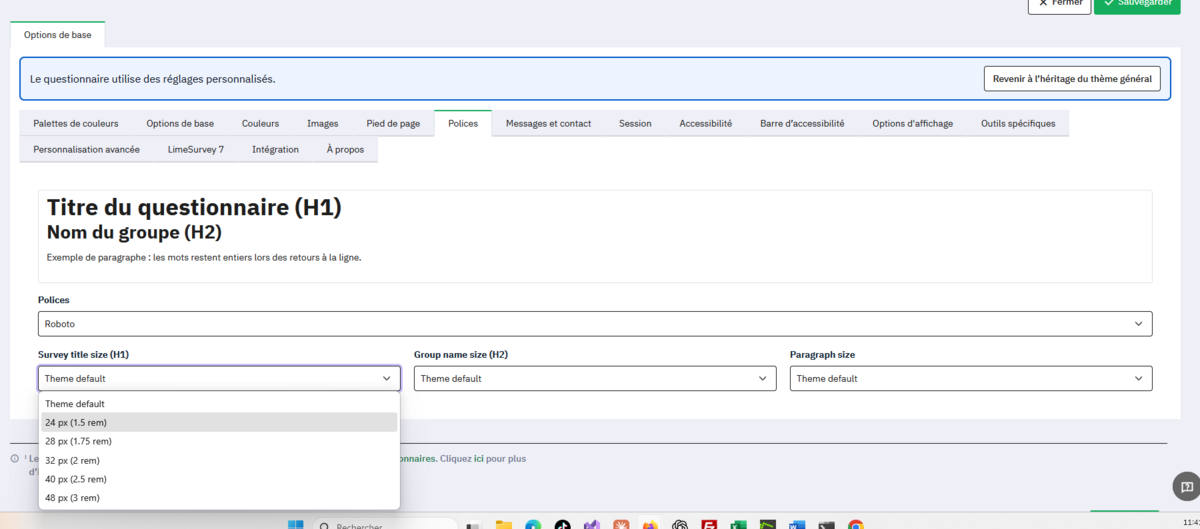
Task: Switch to the Palettes de couleurs tab
Action: coord(76,123)
